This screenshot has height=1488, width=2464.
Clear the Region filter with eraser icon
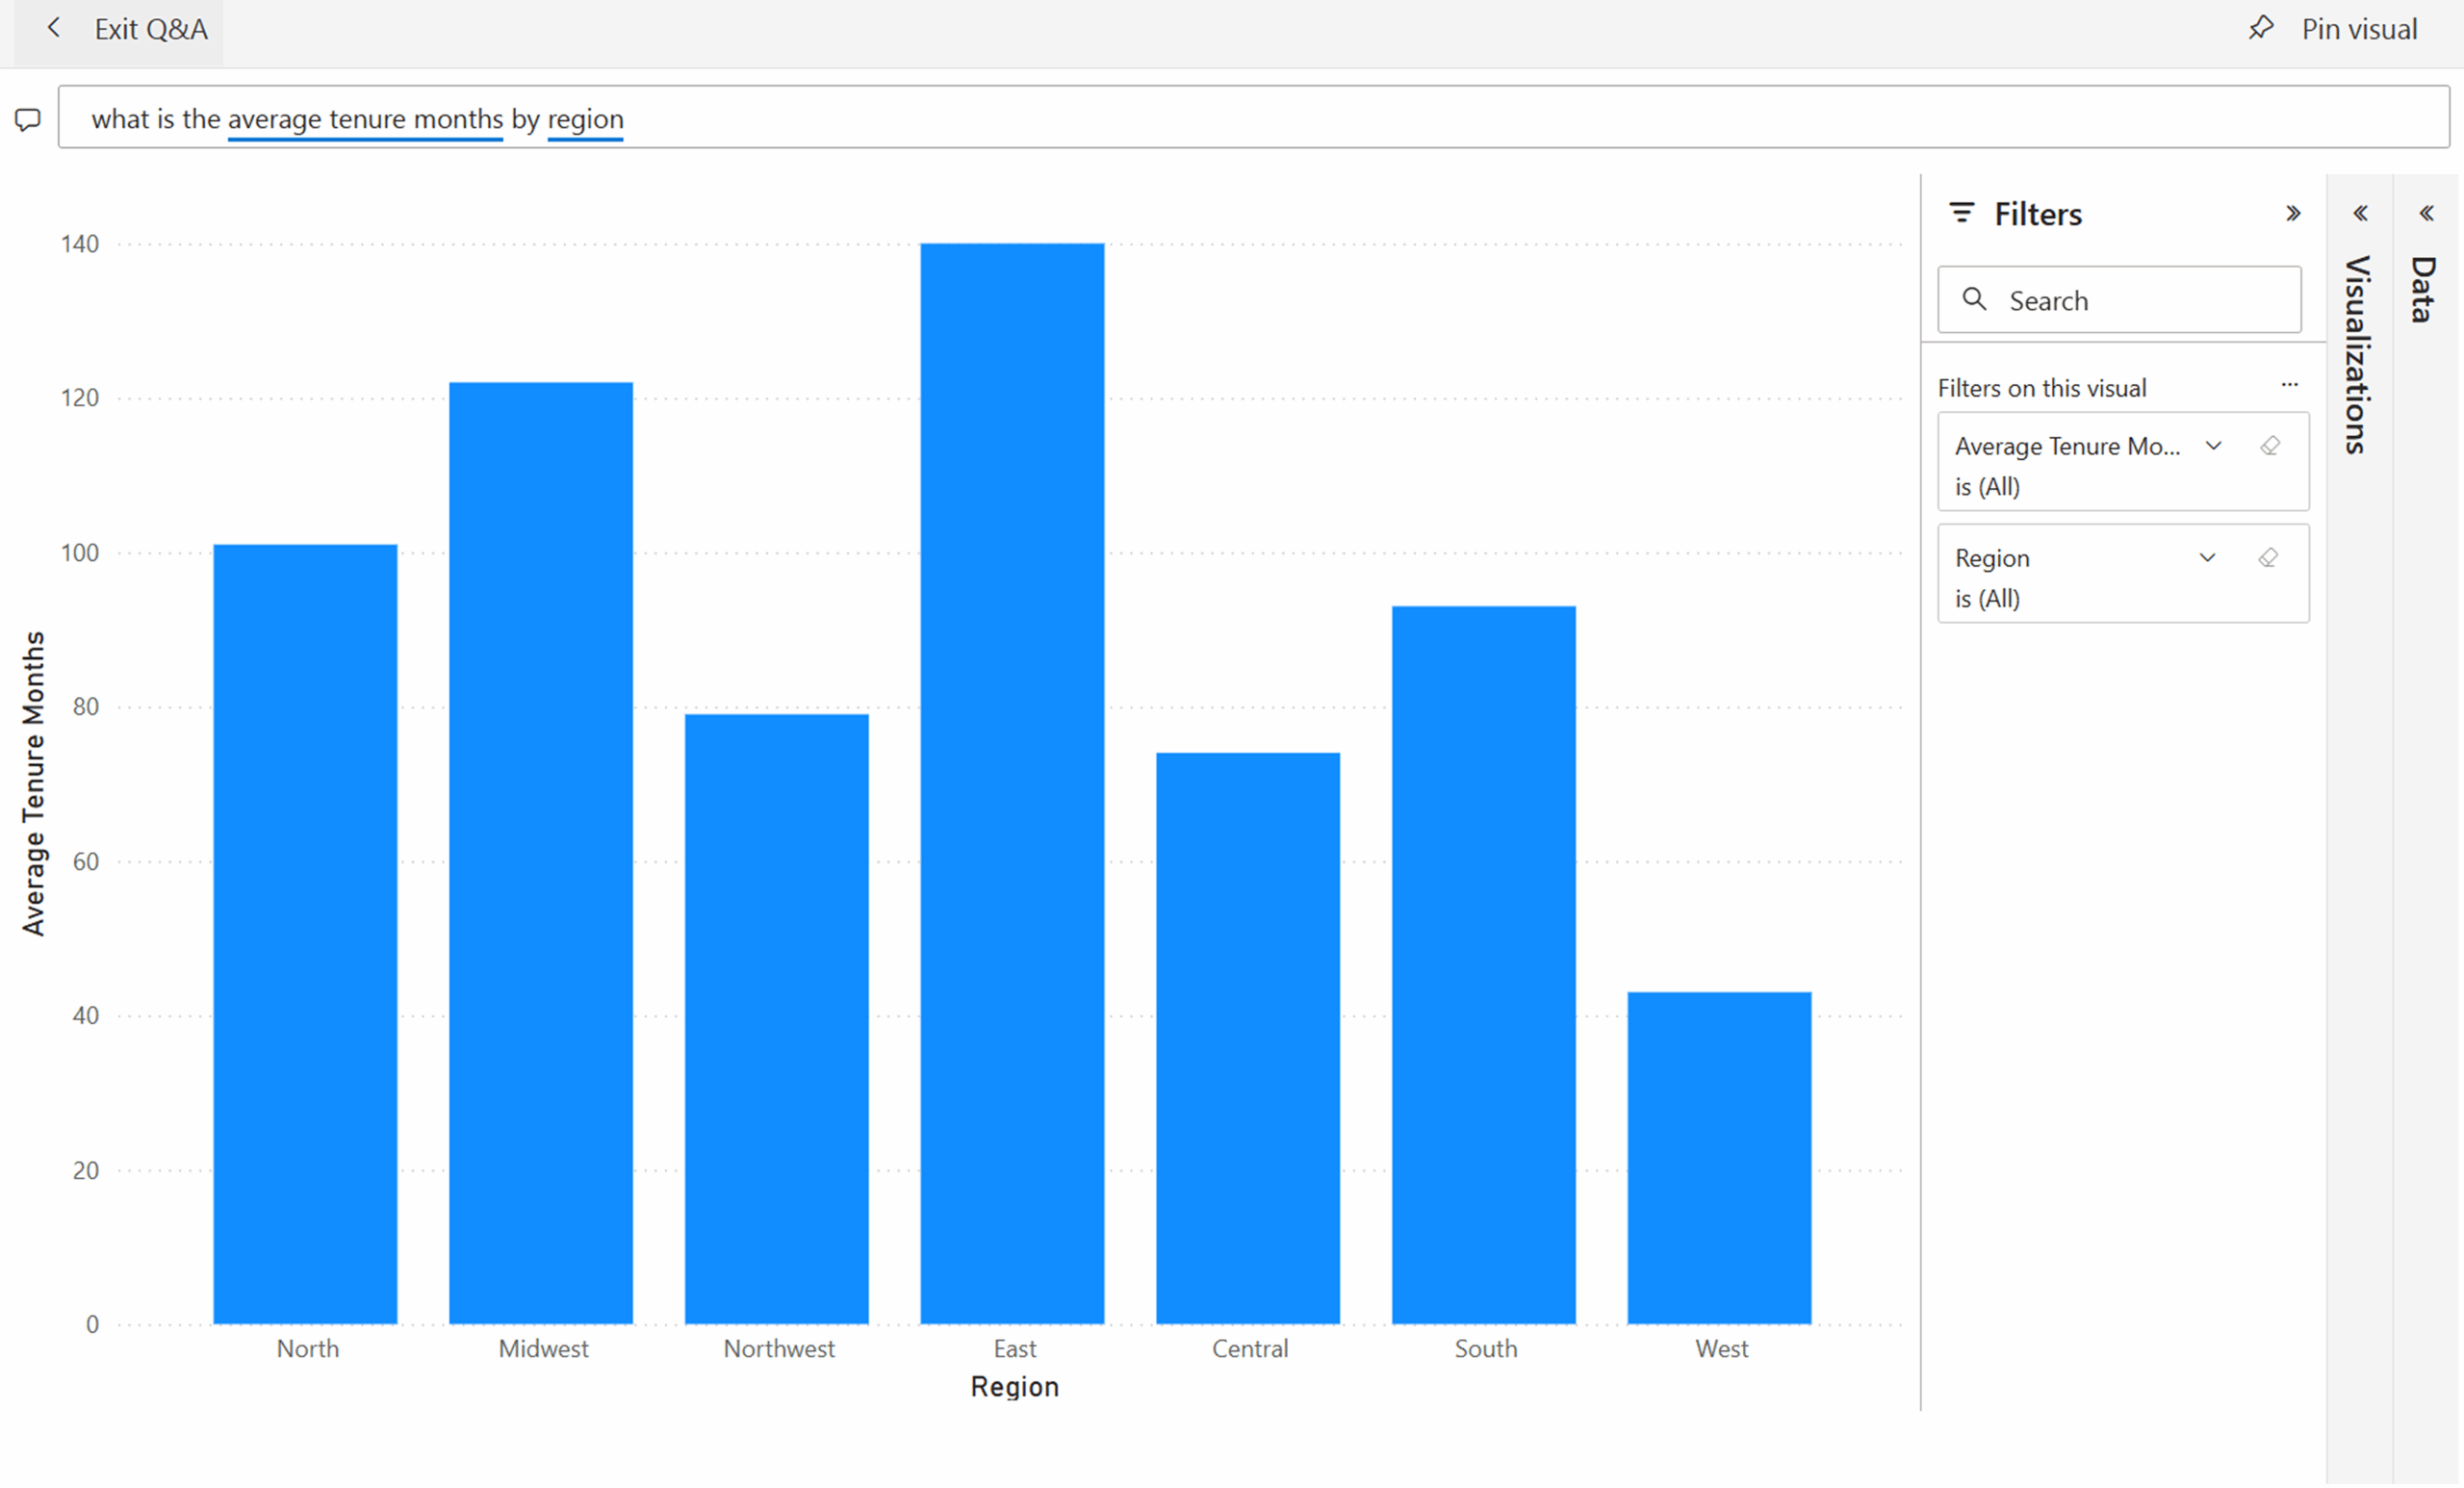pos(2268,558)
